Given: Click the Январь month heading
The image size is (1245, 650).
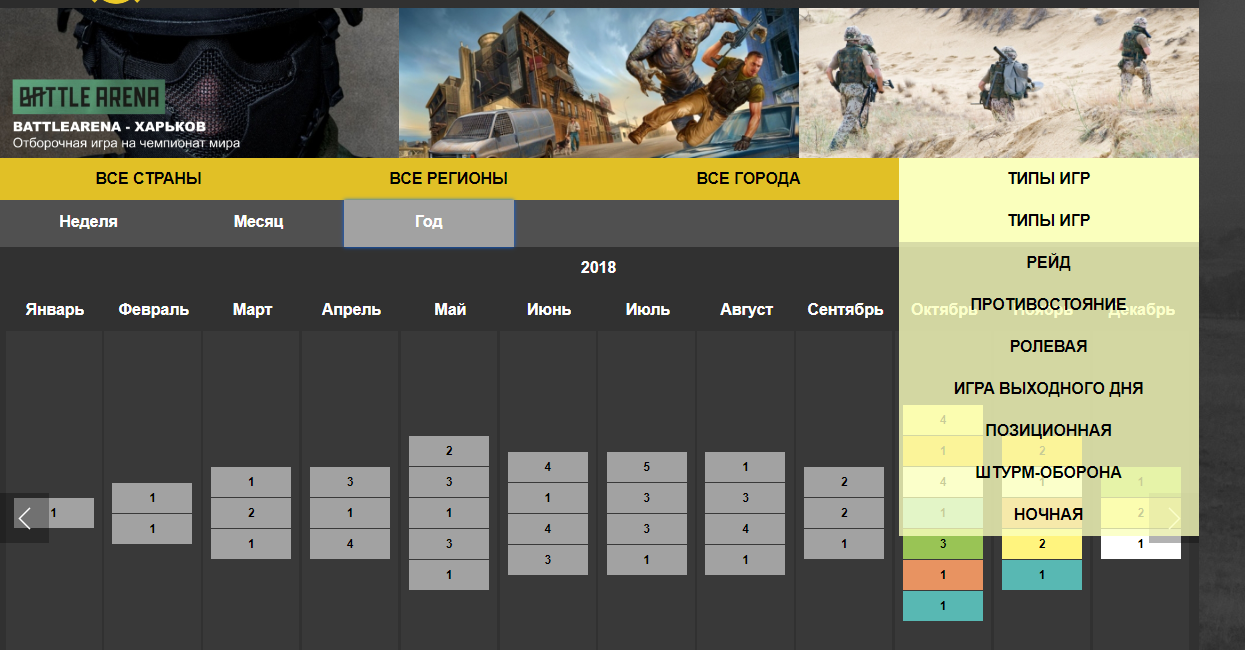Looking at the screenshot, I should 55,310.
